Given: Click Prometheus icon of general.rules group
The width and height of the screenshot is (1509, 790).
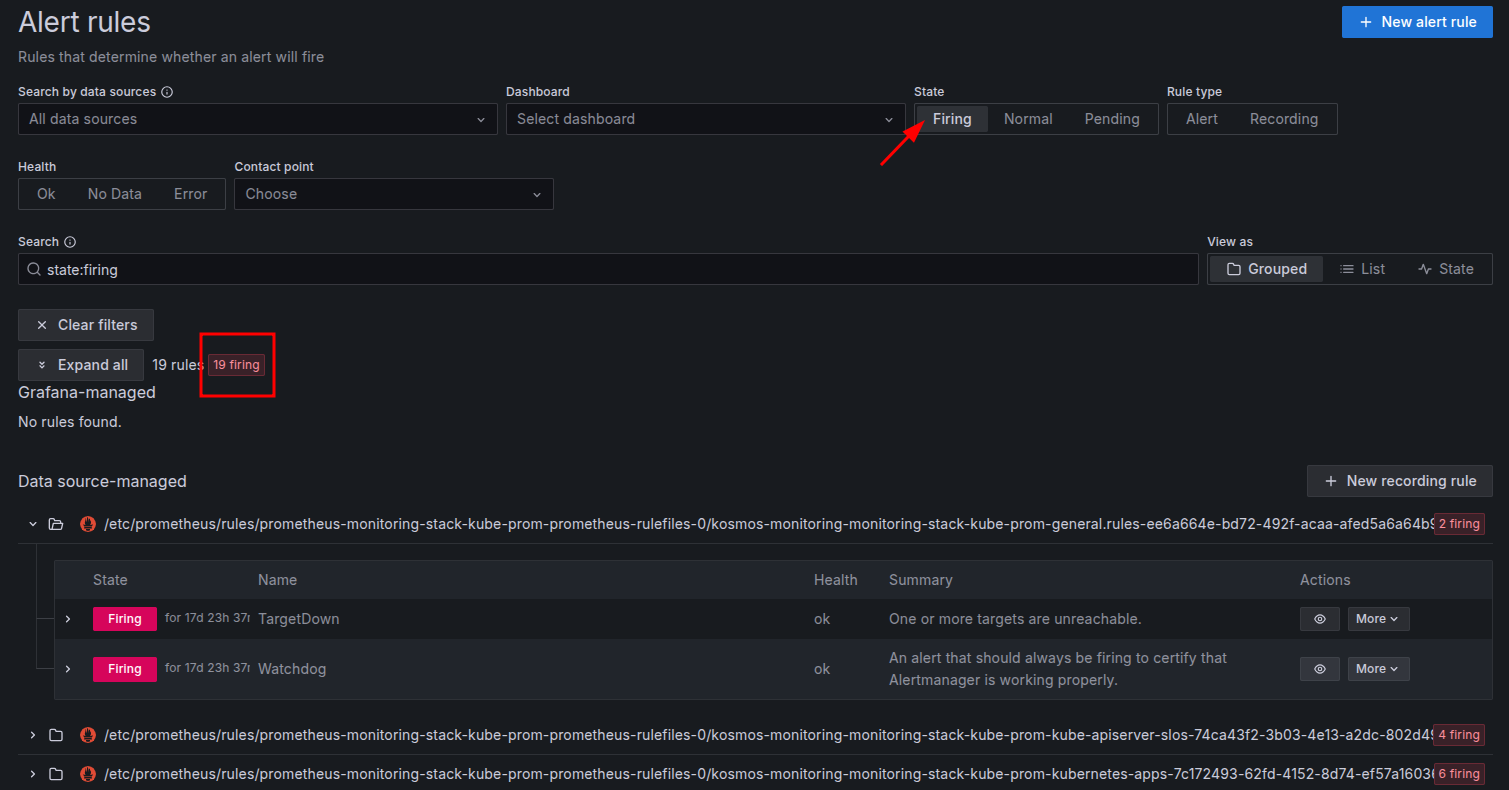Looking at the screenshot, I should 88,524.
